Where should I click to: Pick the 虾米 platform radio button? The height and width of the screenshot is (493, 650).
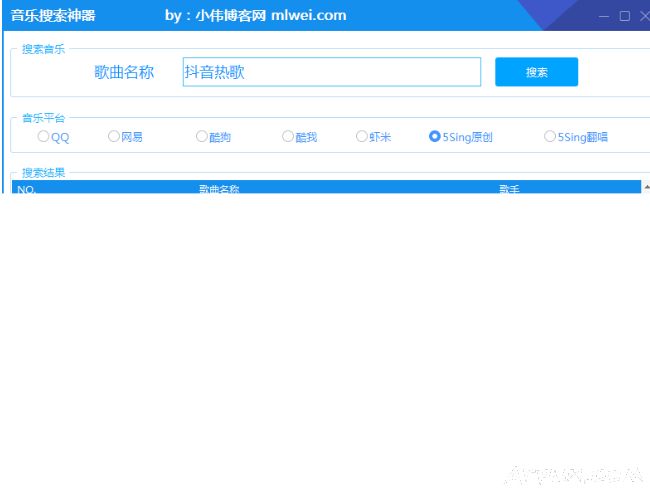point(374,136)
